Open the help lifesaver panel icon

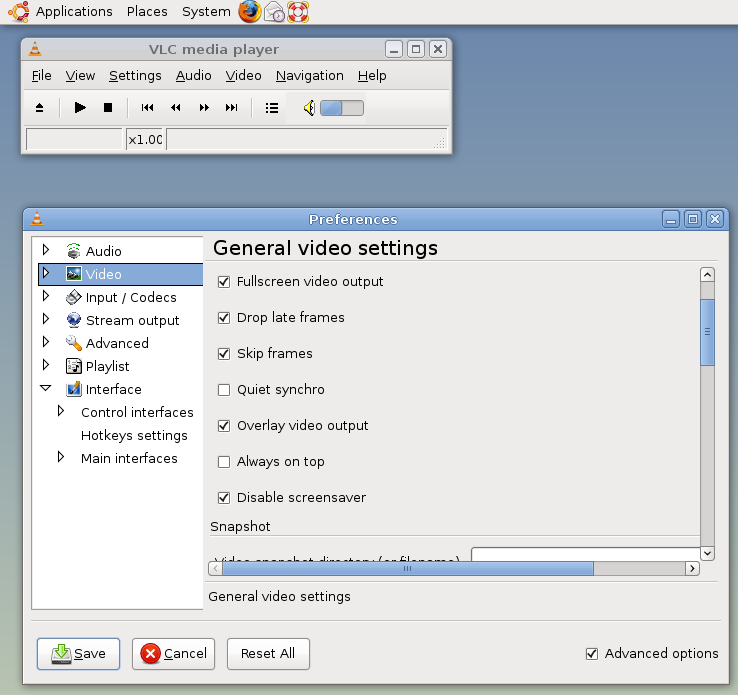click(298, 12)
